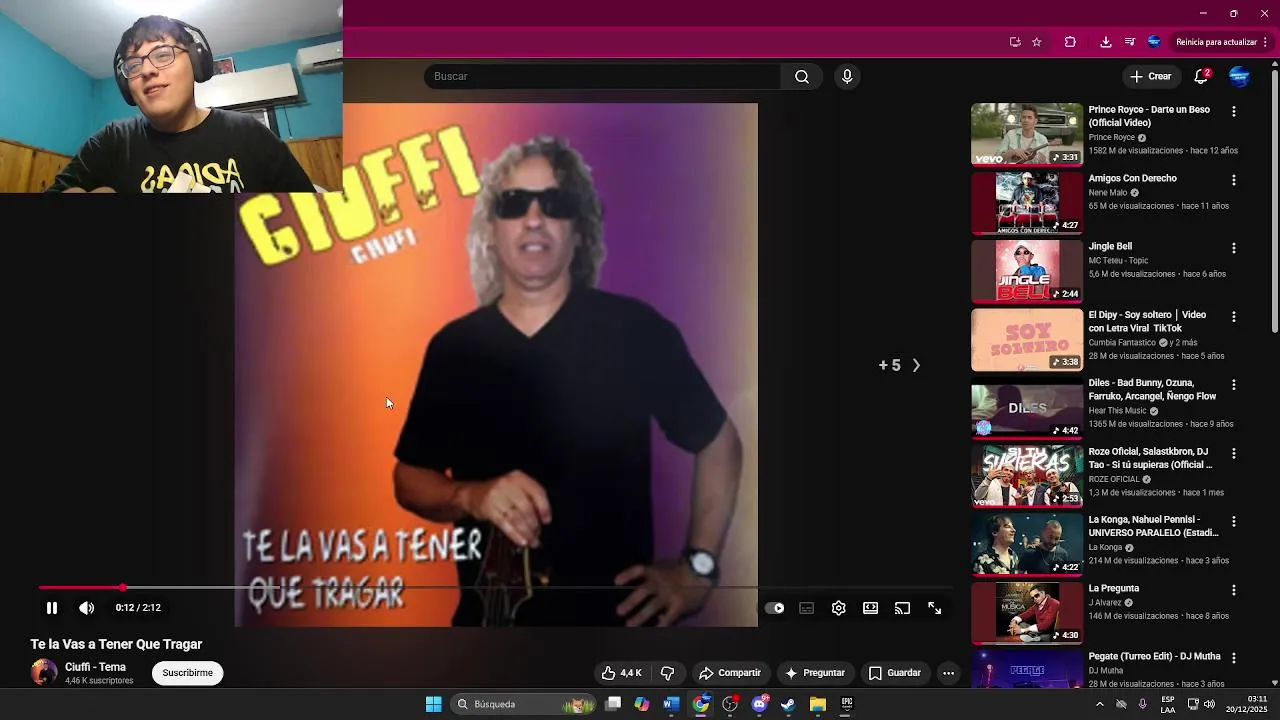The width and height of the screenshot is (1280, 720).
Task: Focus the Buscar search field
Action: click(x=603, y=77)
